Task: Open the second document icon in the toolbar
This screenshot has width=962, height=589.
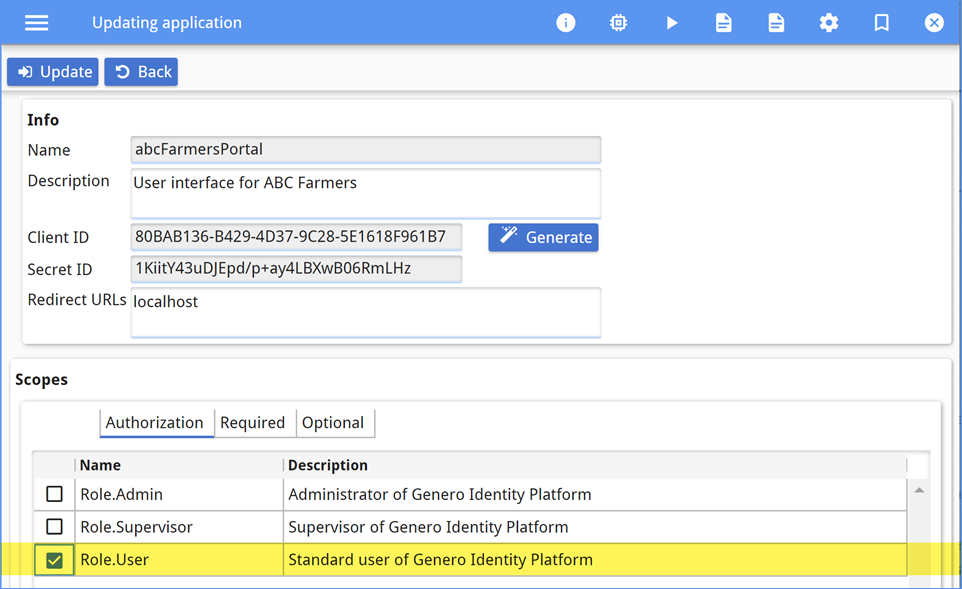Action: [x=776, y=22]
